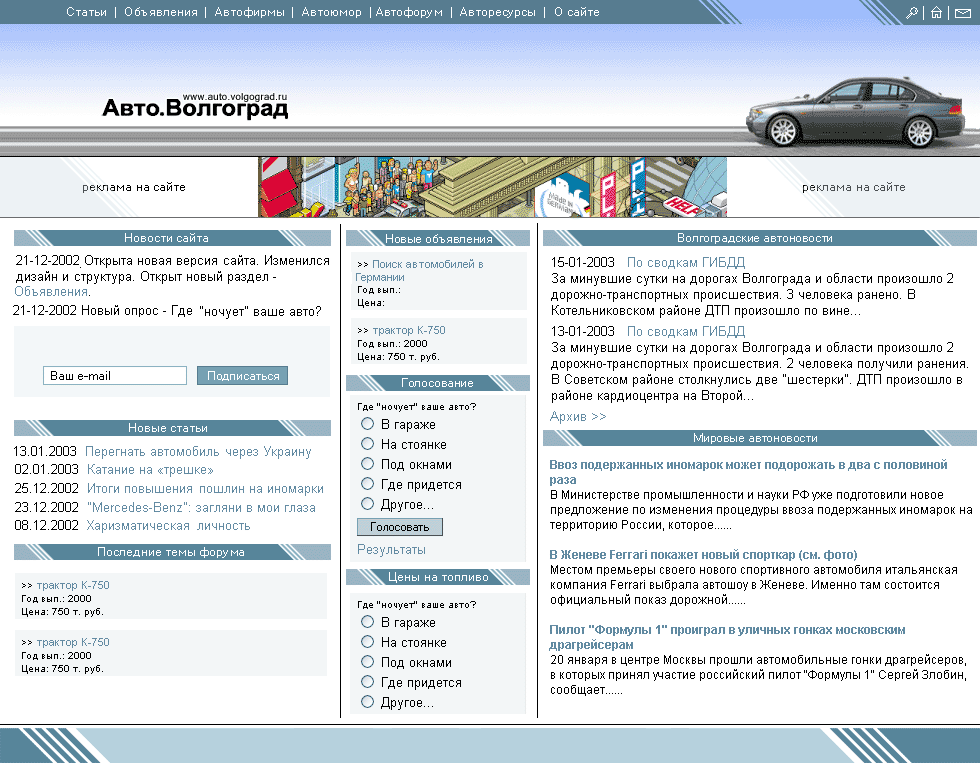Viewport: 980px width, 764px height.
Task: Open article Итоги повышения пошлин на иномарки
Action: 205,488
